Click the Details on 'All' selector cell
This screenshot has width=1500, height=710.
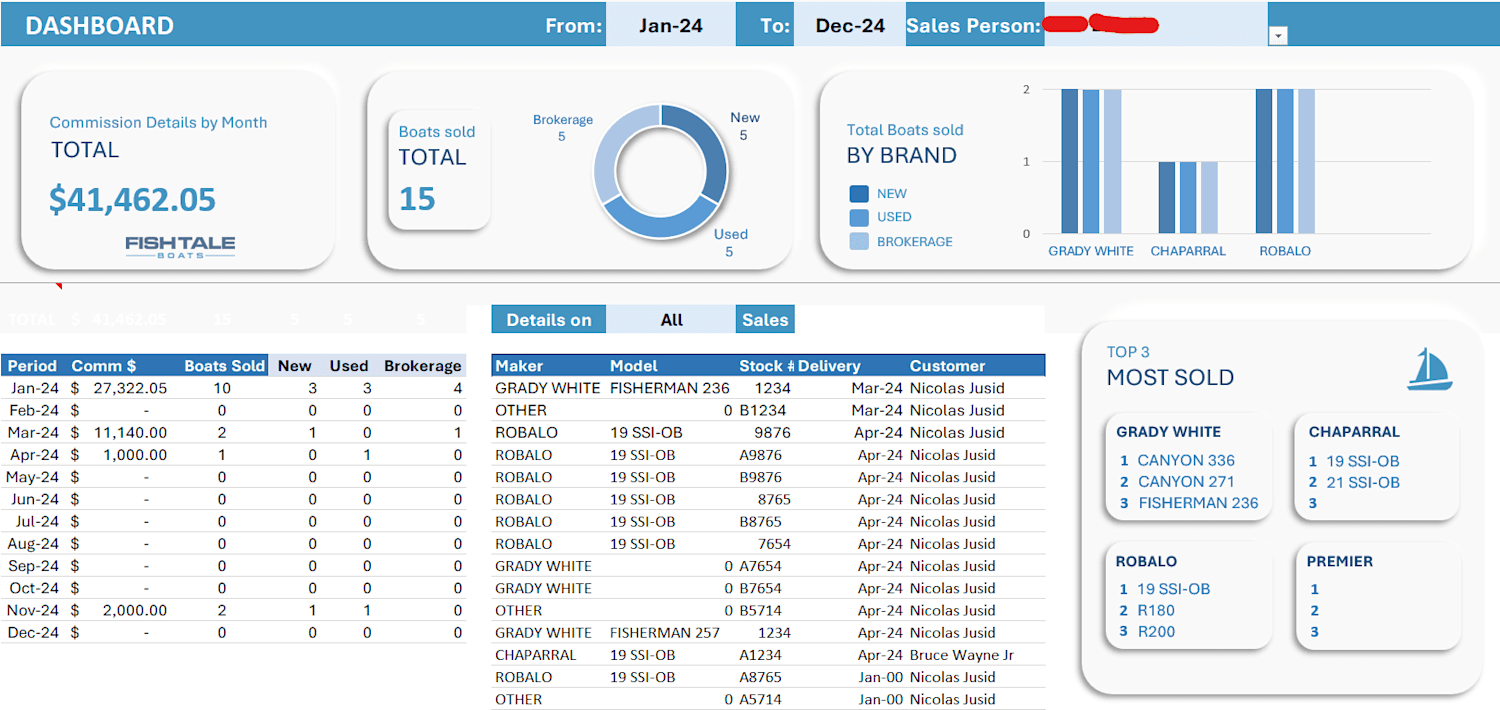click(671, 320)
